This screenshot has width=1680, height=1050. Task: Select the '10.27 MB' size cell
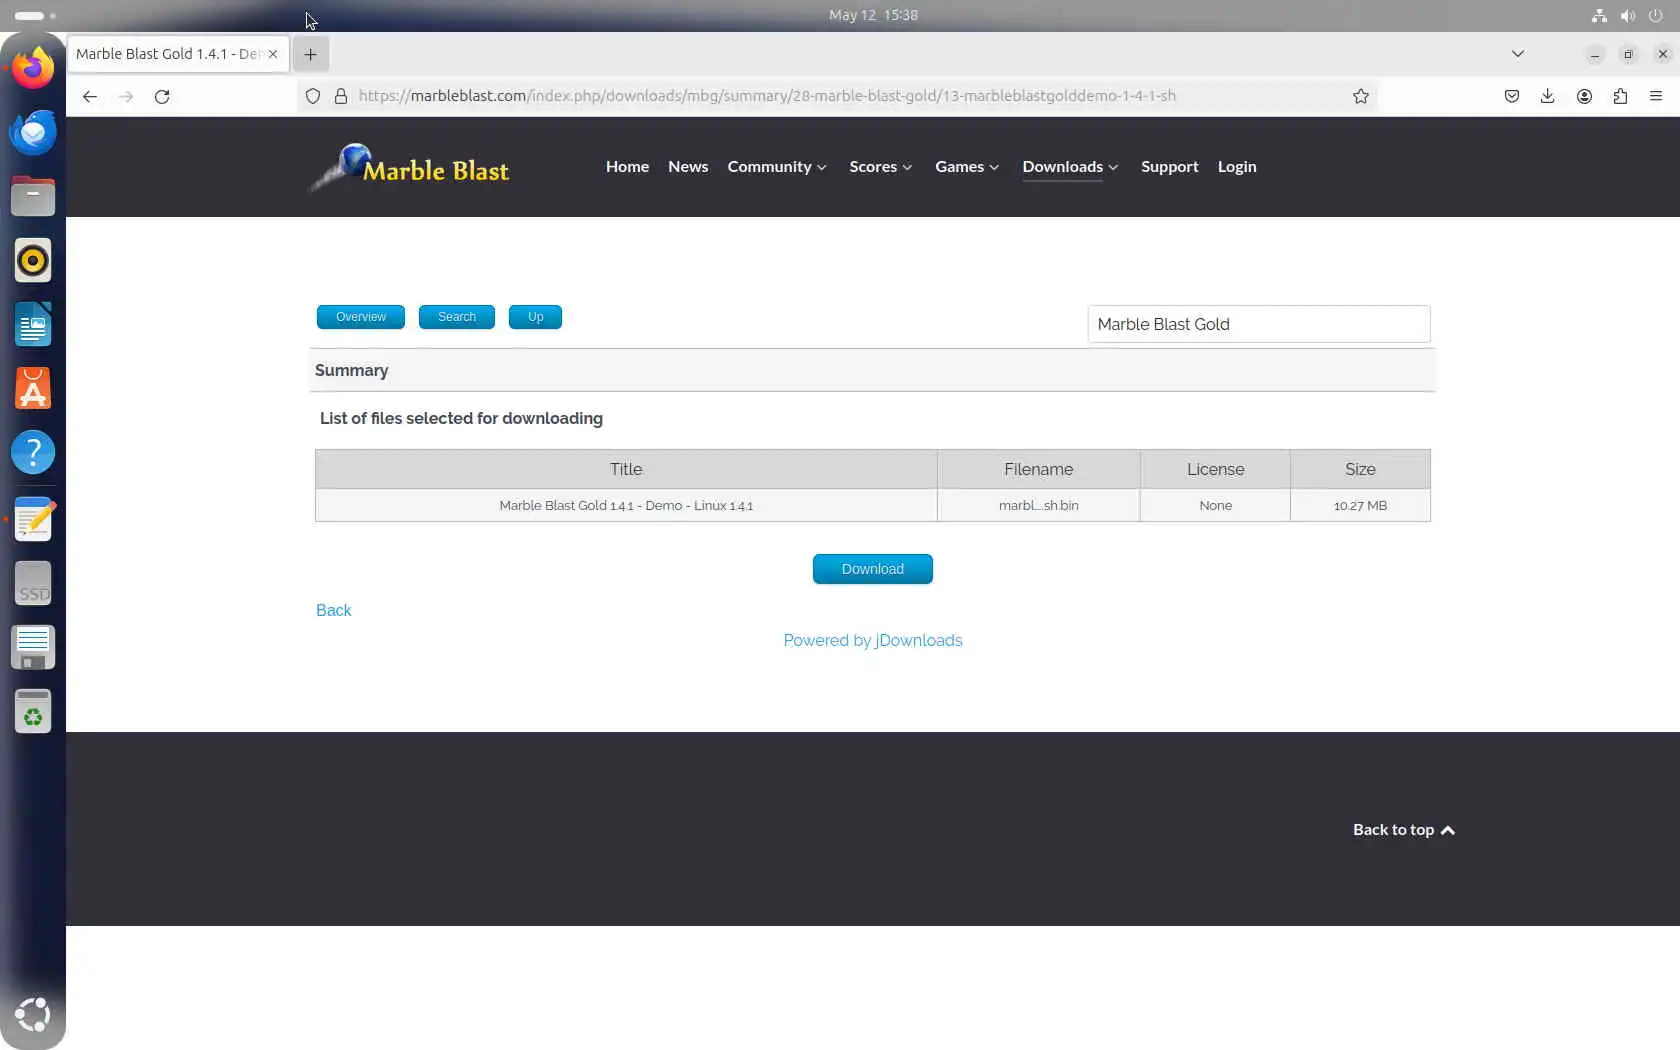click(1360, 505)
